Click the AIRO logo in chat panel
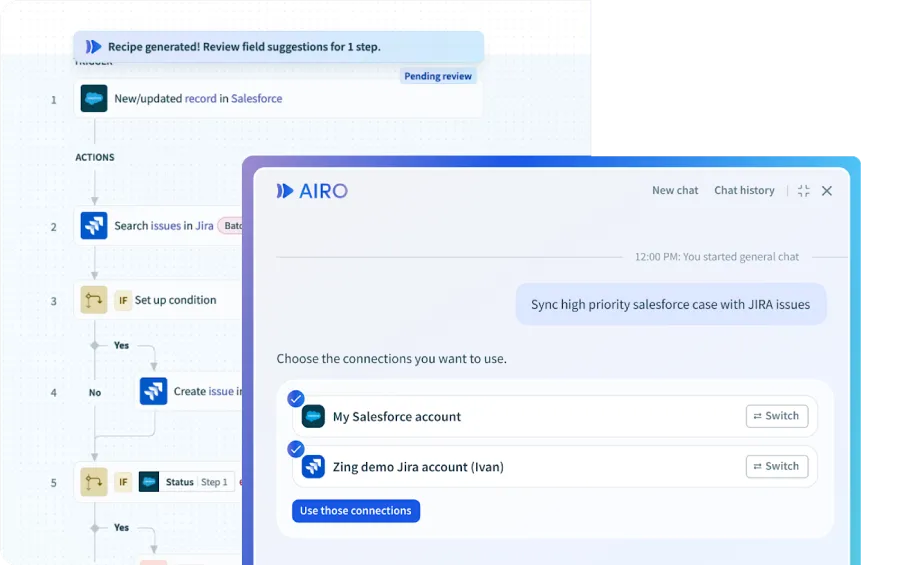 (312, 191)
